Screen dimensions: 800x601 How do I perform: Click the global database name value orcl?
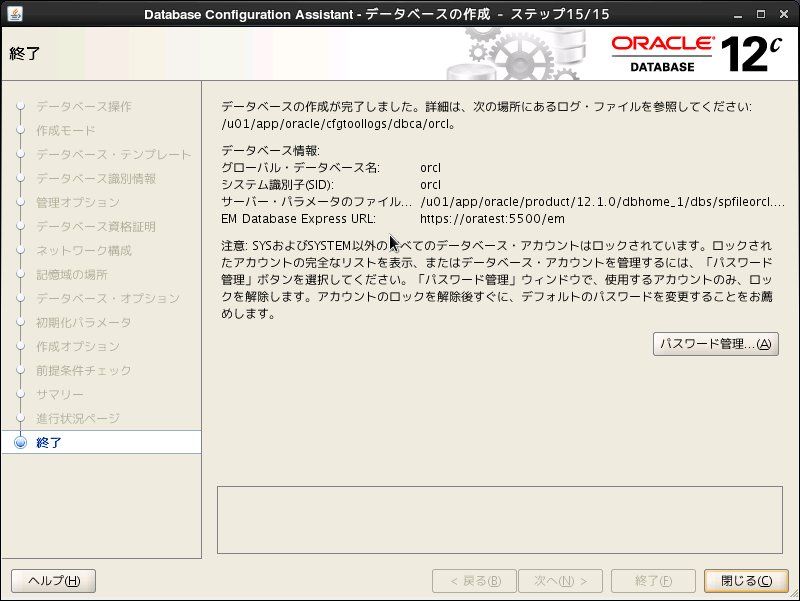coord(430,168)
